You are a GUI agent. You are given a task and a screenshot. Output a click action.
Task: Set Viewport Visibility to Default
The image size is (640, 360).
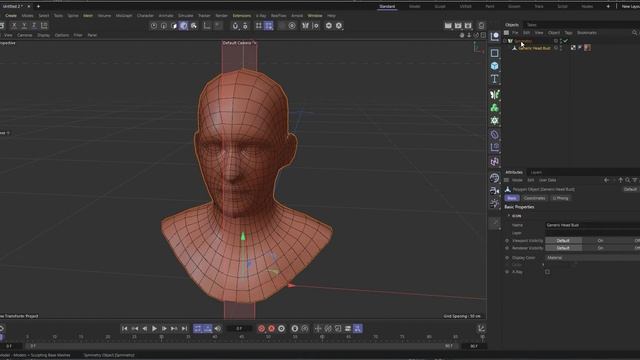pyautogui.click(x=563, y=240)
